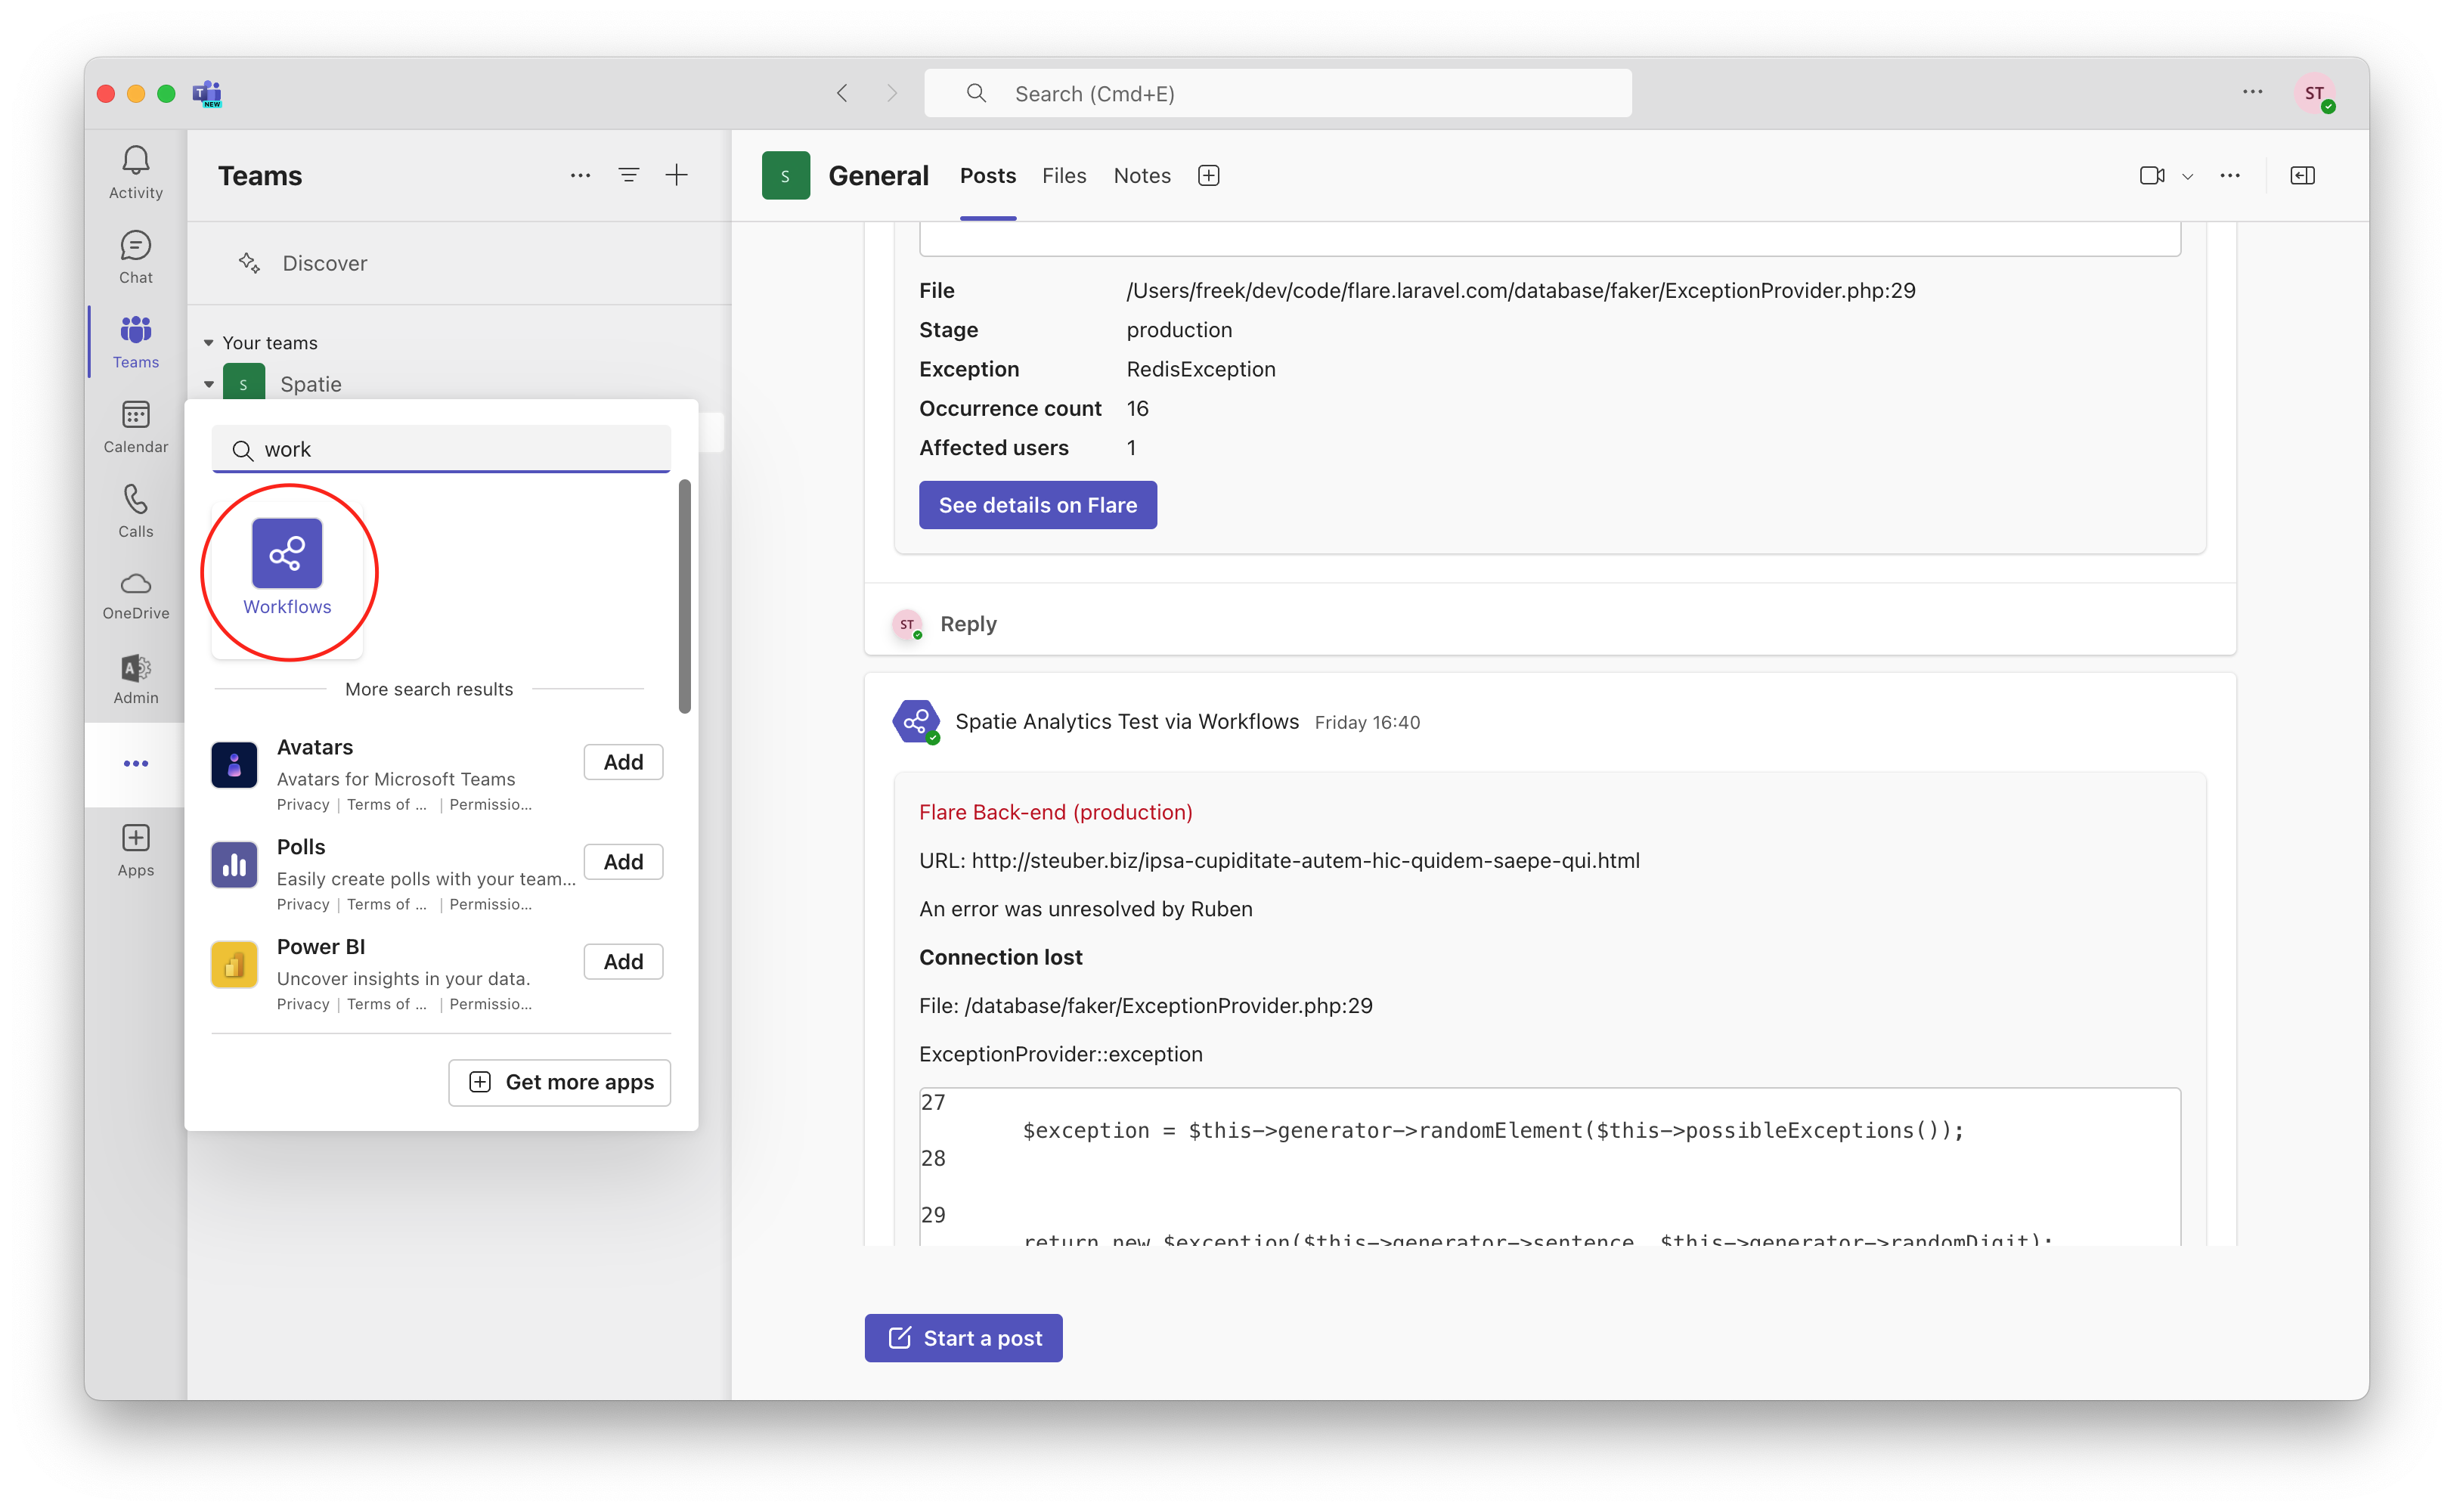
Task: Click the filter icon in the Teams panel
Action: (x=629, y=175)
